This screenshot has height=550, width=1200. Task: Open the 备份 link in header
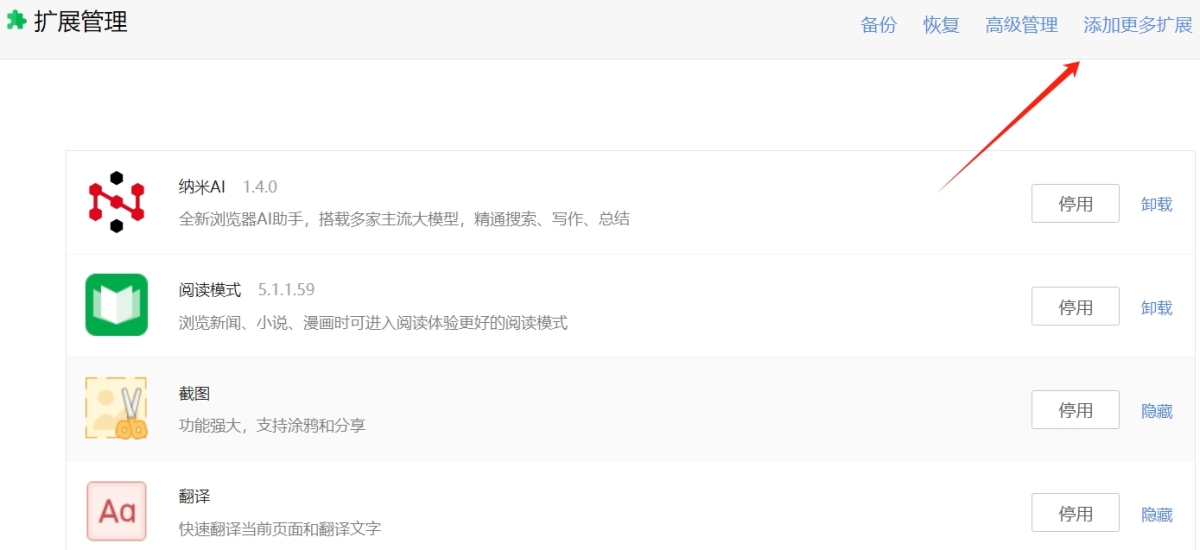click(x=878, y=25)
